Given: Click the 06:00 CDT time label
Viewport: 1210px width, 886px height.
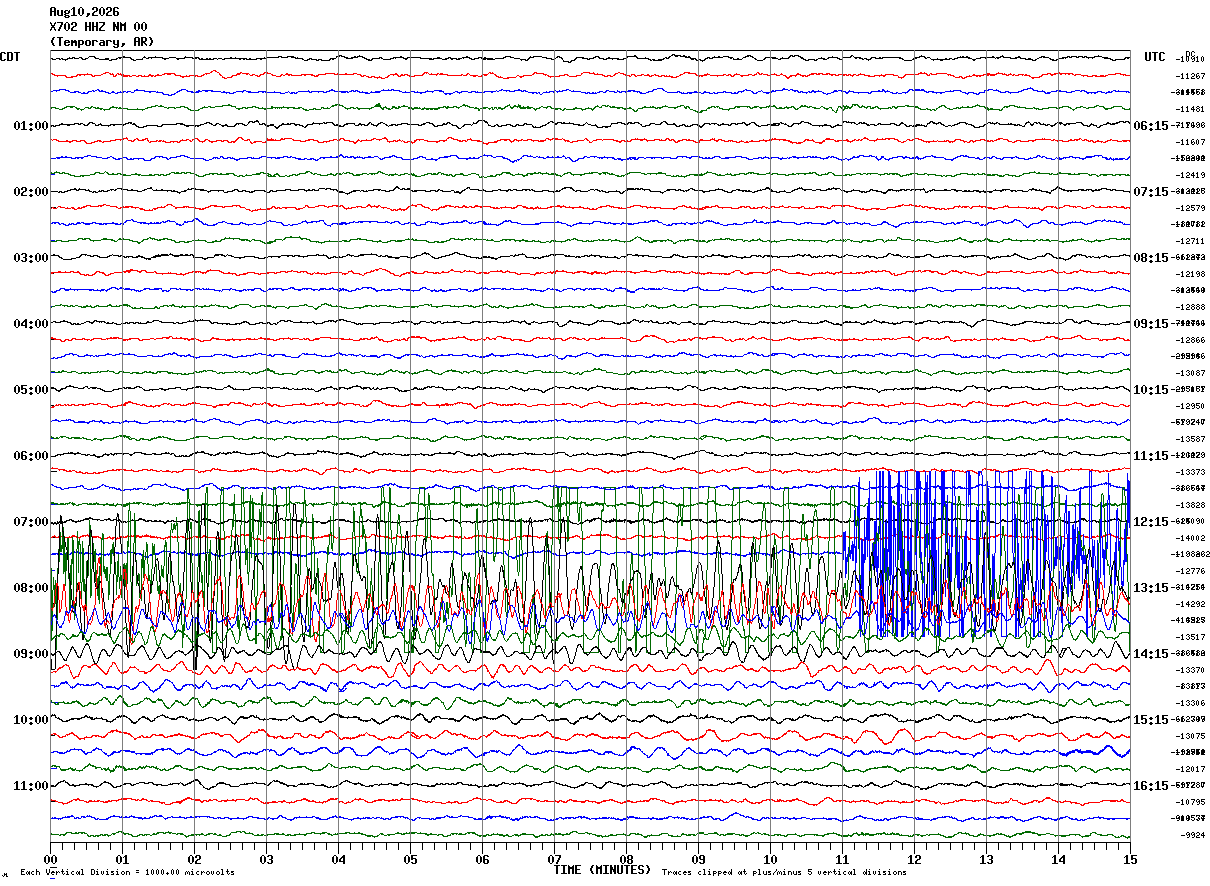Looking at the screenshot, I should 31,456.
